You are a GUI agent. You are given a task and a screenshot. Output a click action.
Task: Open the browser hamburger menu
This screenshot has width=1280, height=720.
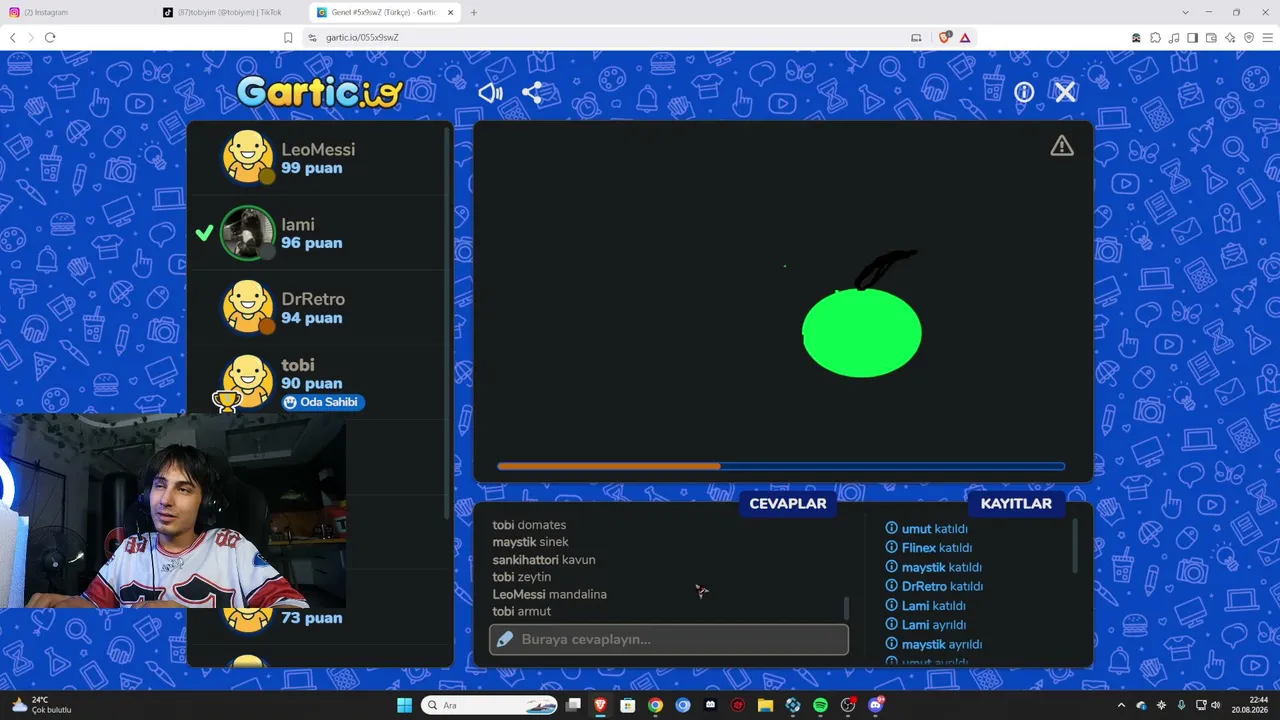tap(1267, 37)
